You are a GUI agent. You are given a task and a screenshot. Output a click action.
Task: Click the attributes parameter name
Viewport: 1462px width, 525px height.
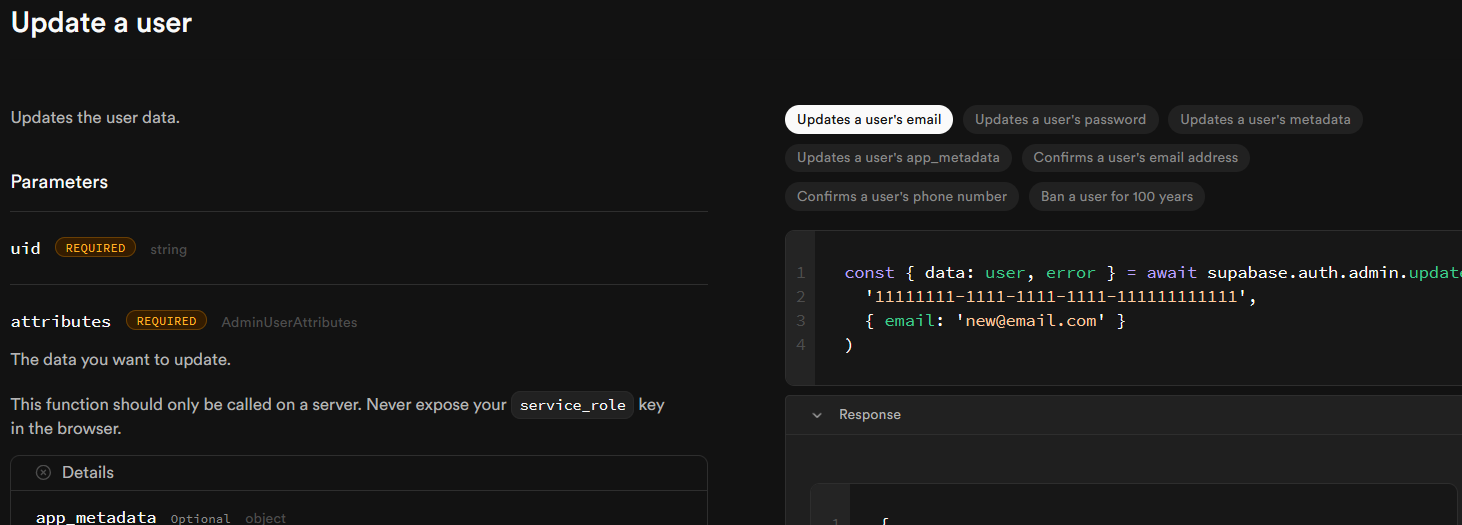[x=61, y=321]
